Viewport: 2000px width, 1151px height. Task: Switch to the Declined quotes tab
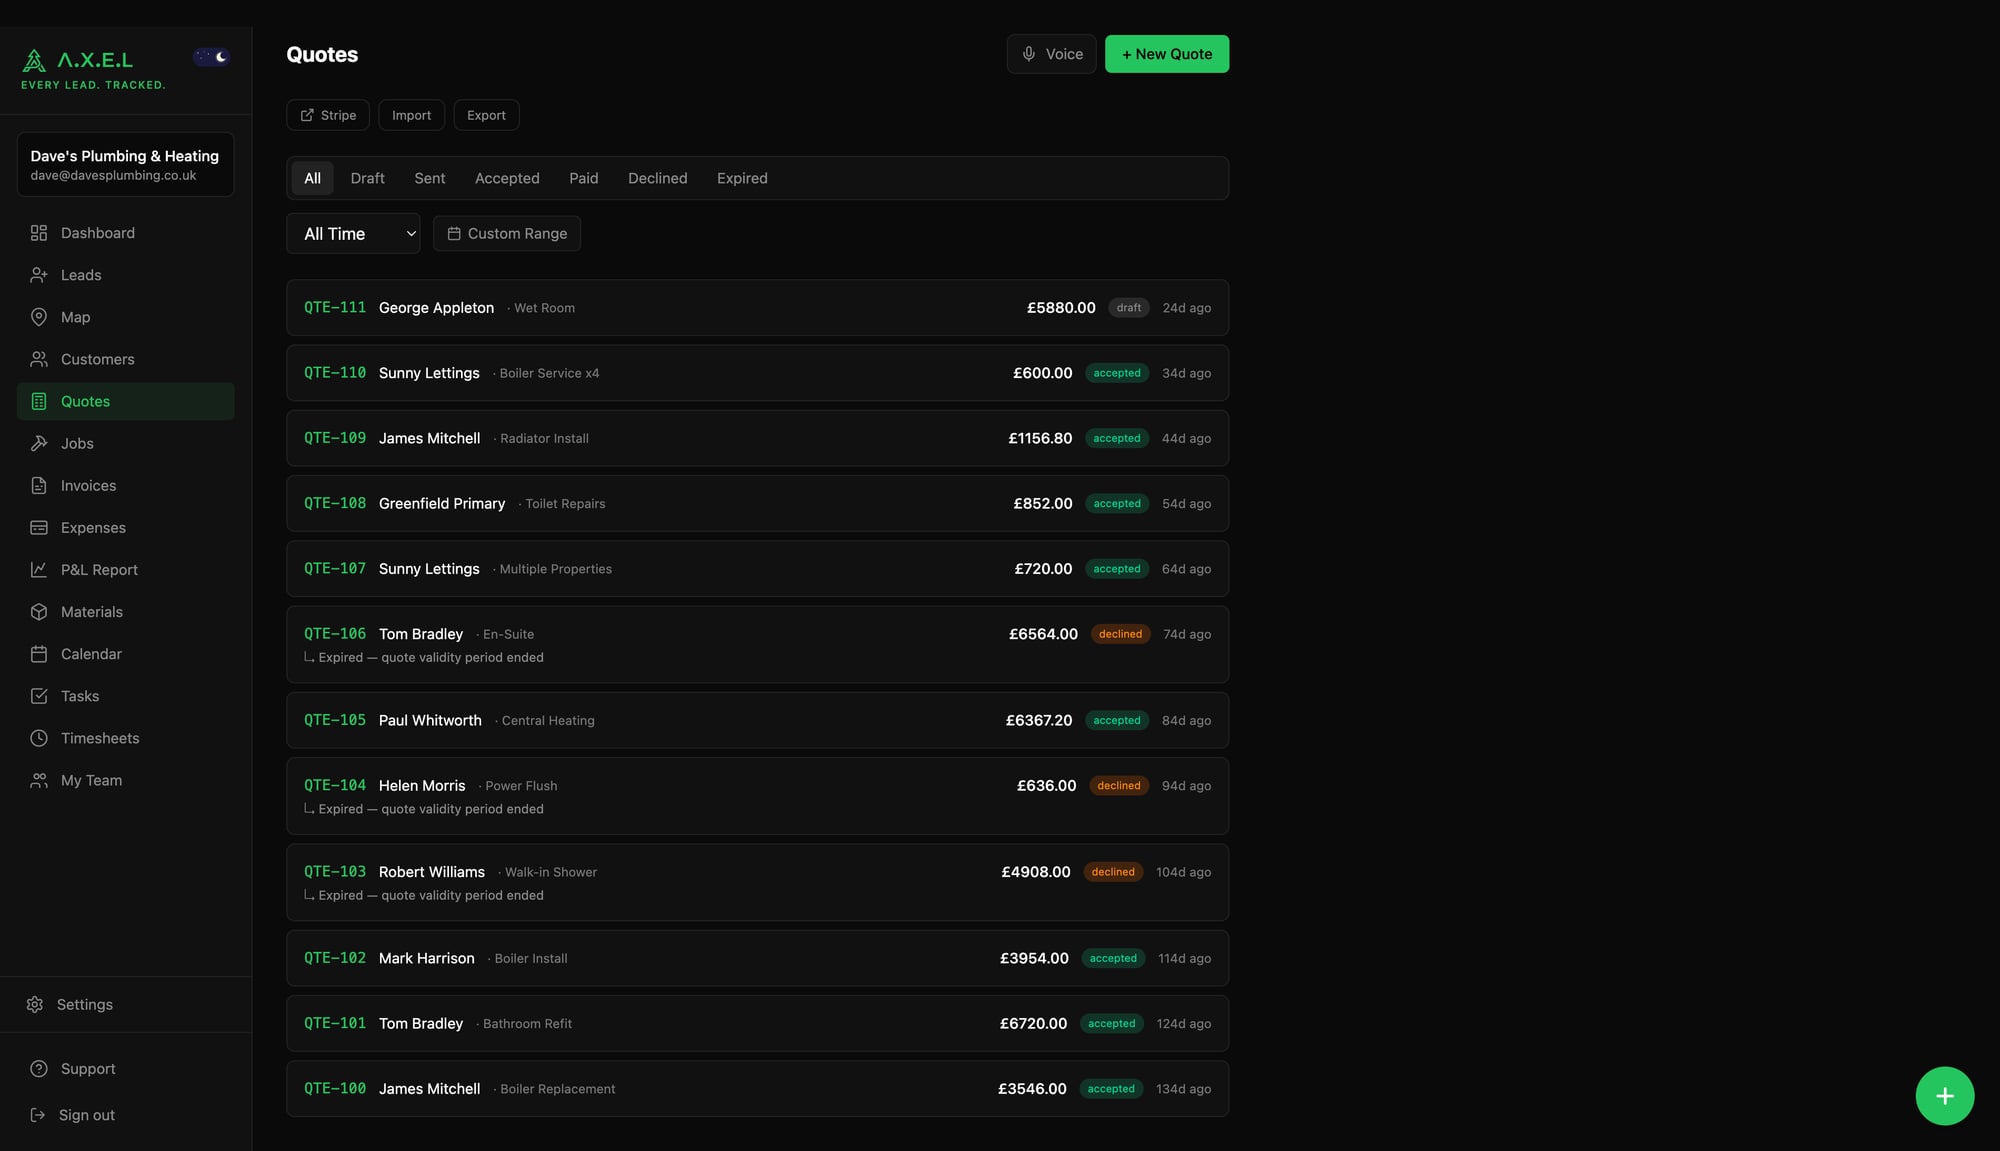click(657, 177)
